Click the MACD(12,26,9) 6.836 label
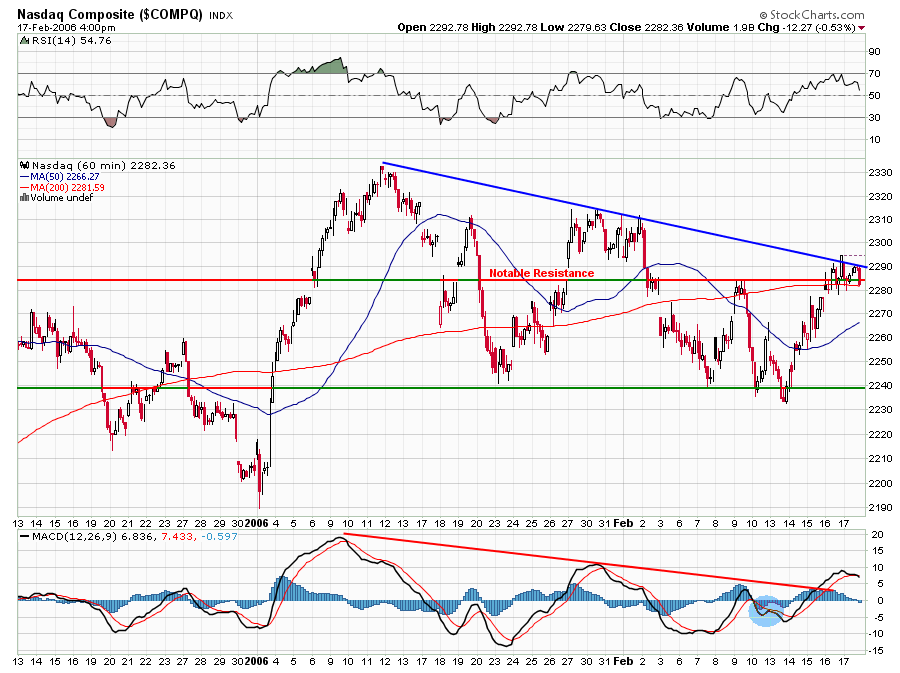The width and height of the screenshot is (900, 673). [93, 536]
